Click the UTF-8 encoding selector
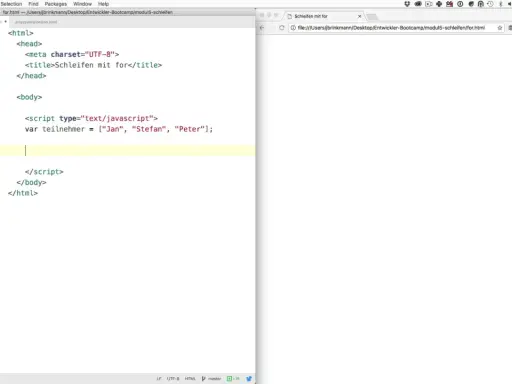The image size is (512, 384). (x=173, y=379)
